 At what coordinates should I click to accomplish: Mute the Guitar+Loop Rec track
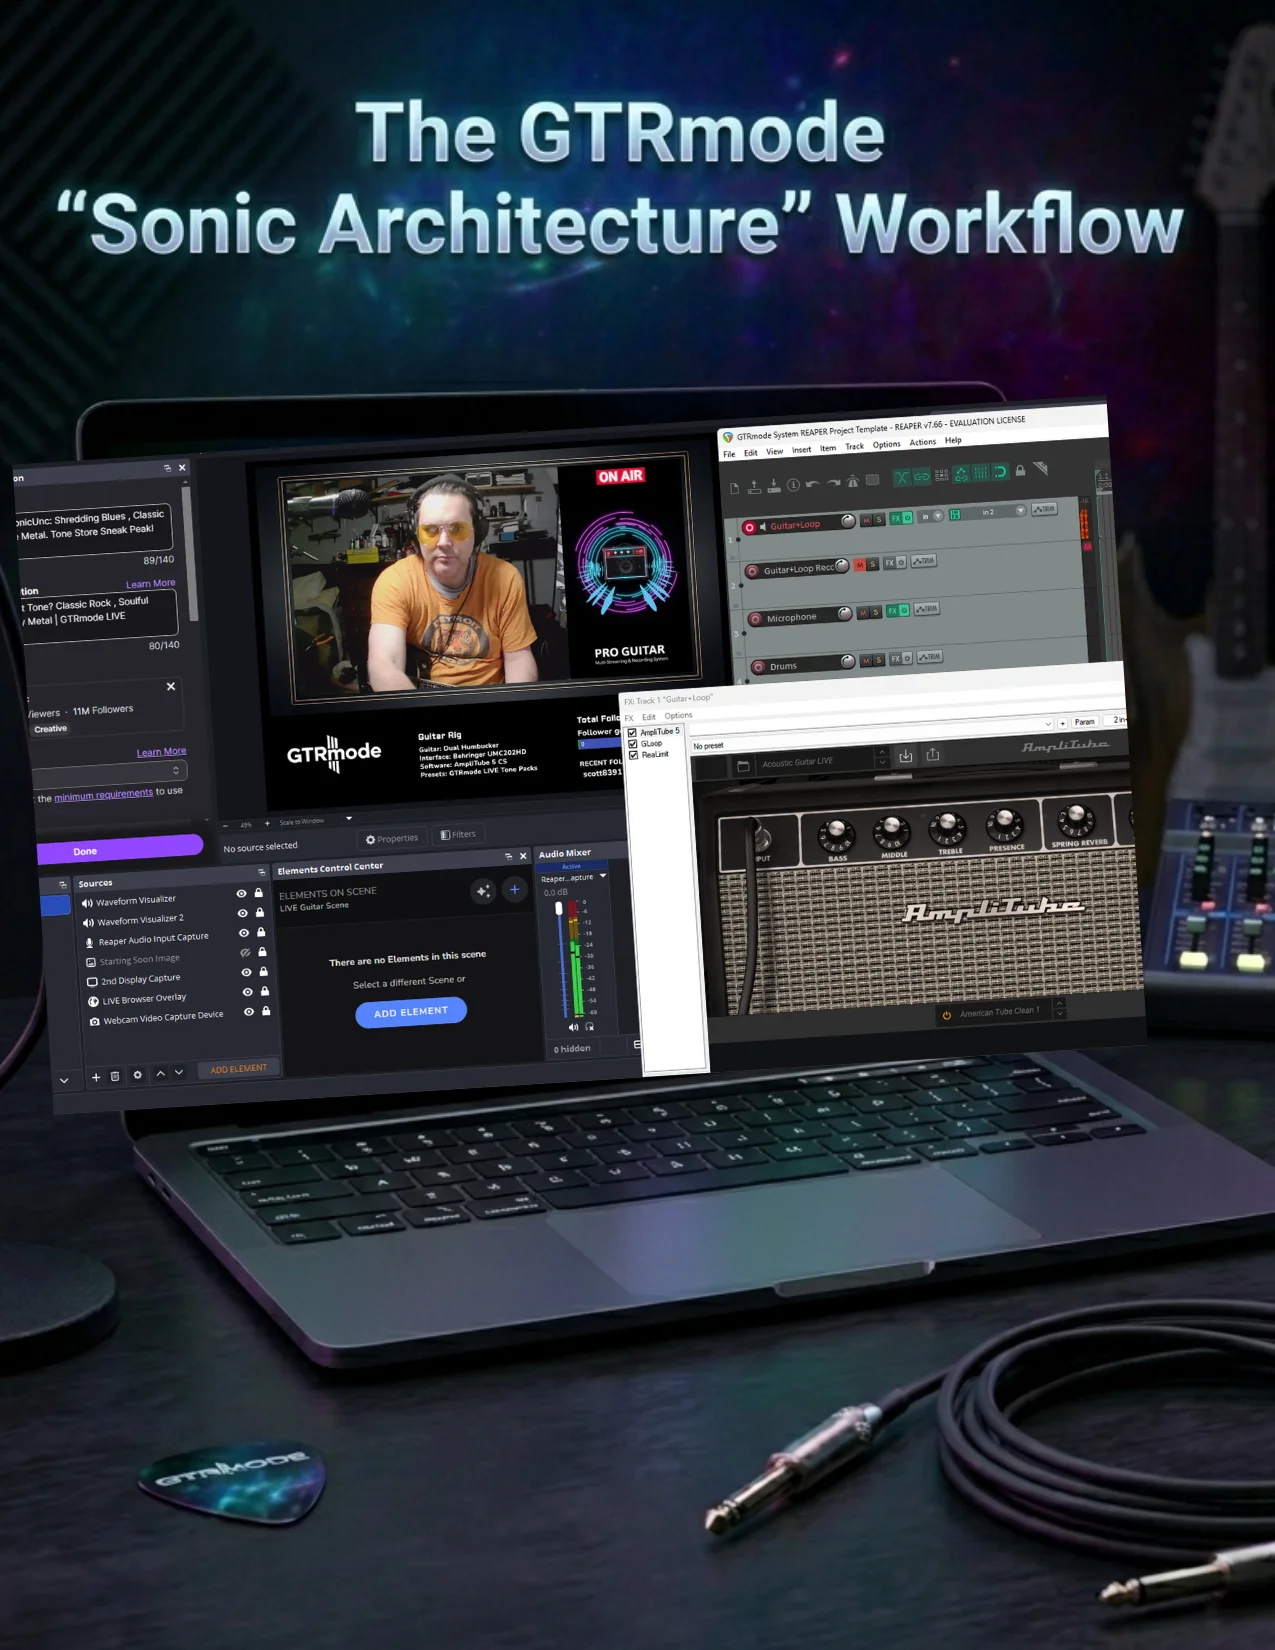[x=860, y=565]
